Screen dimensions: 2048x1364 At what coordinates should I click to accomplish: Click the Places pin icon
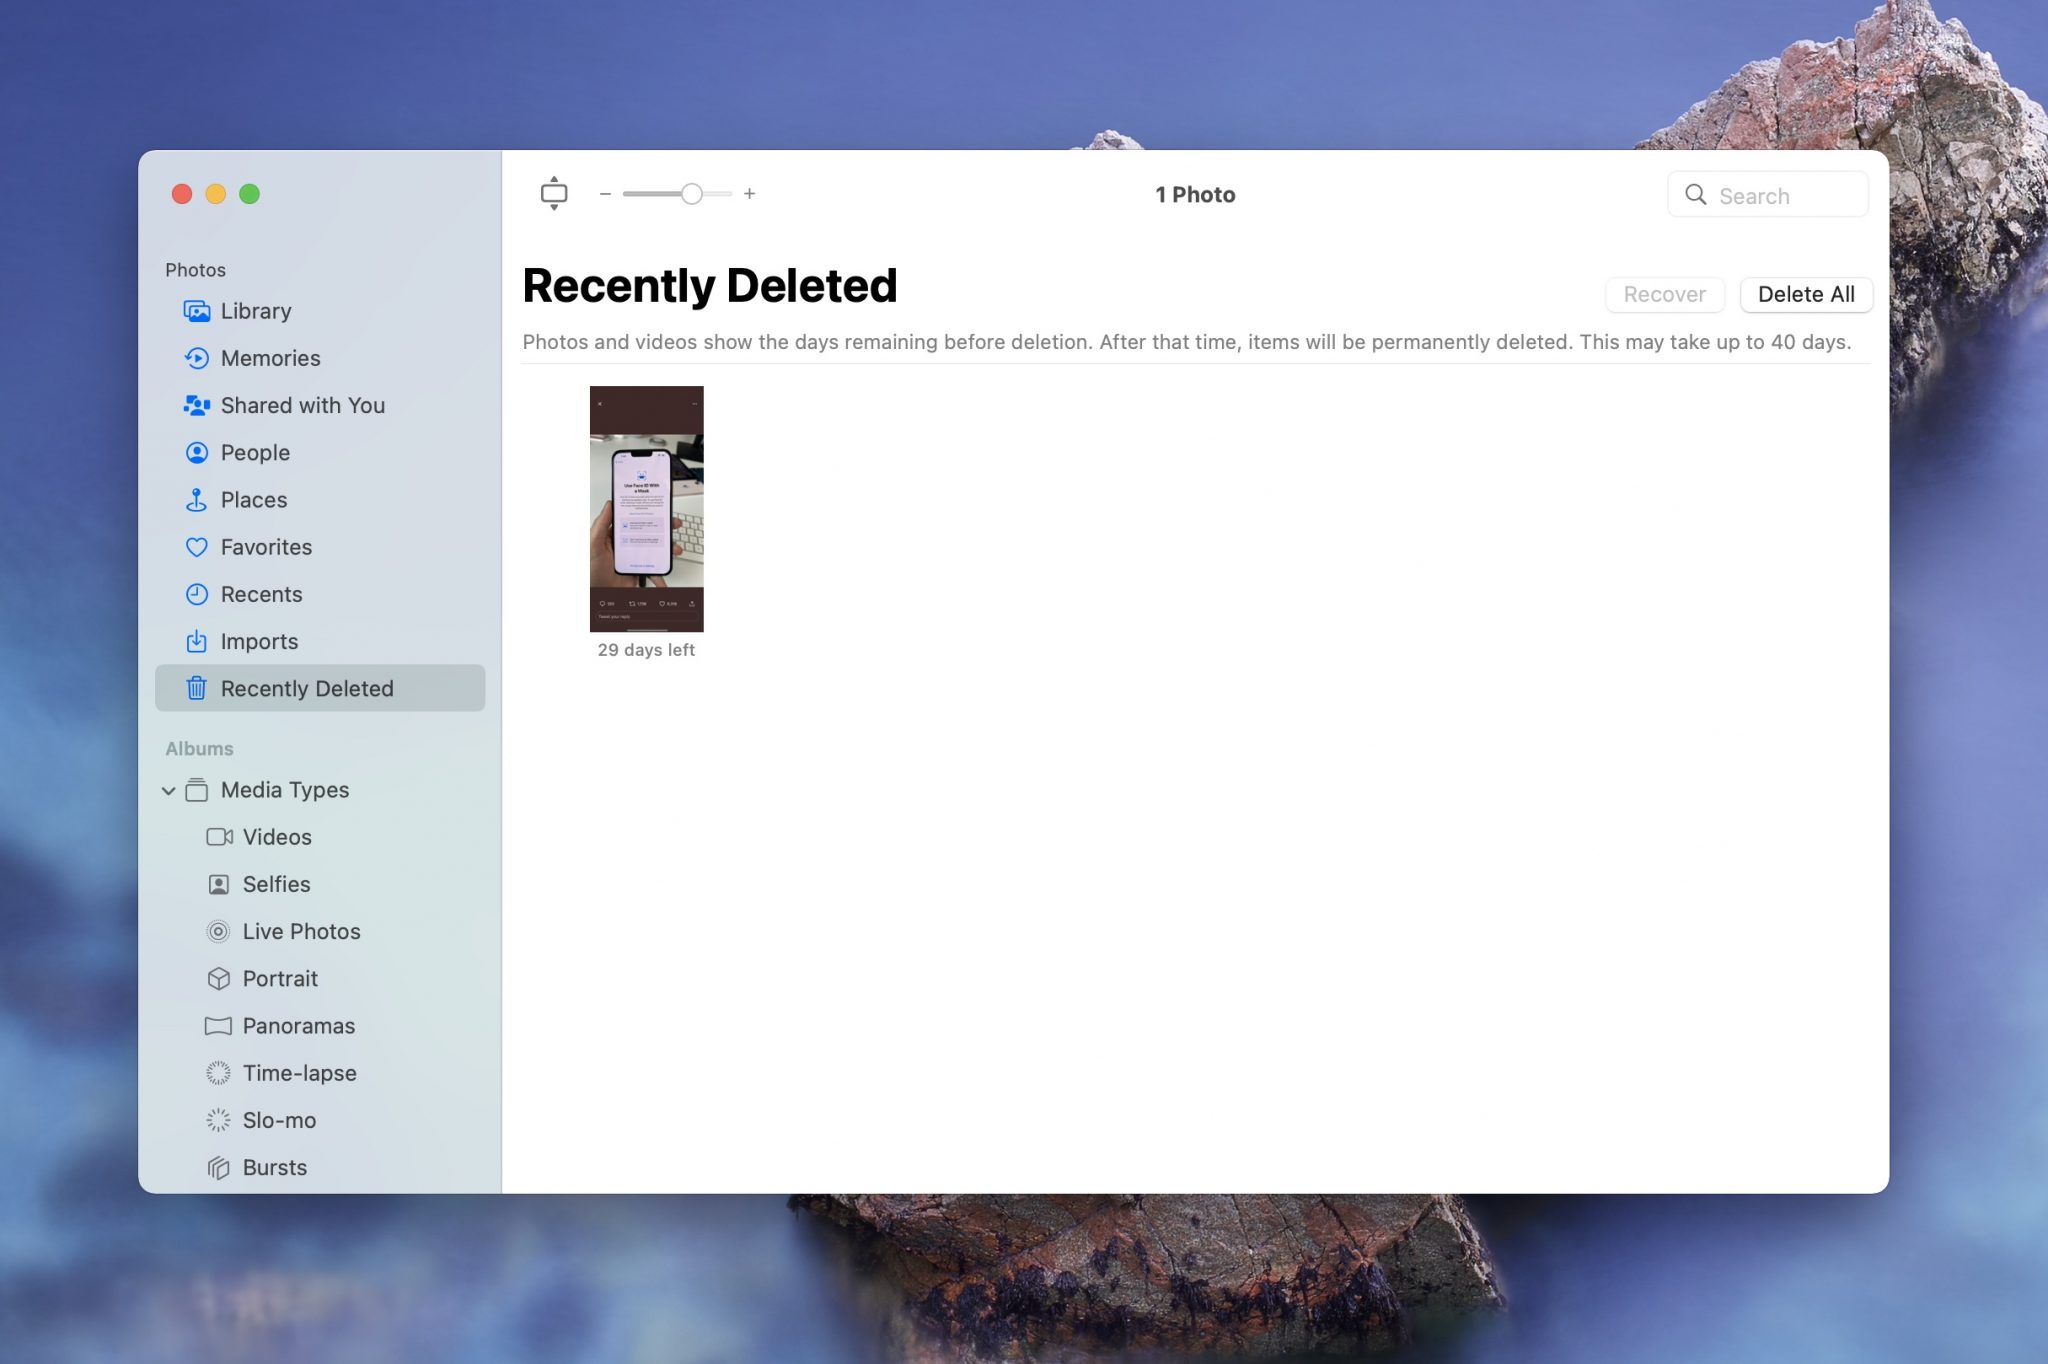pos(197,500)
